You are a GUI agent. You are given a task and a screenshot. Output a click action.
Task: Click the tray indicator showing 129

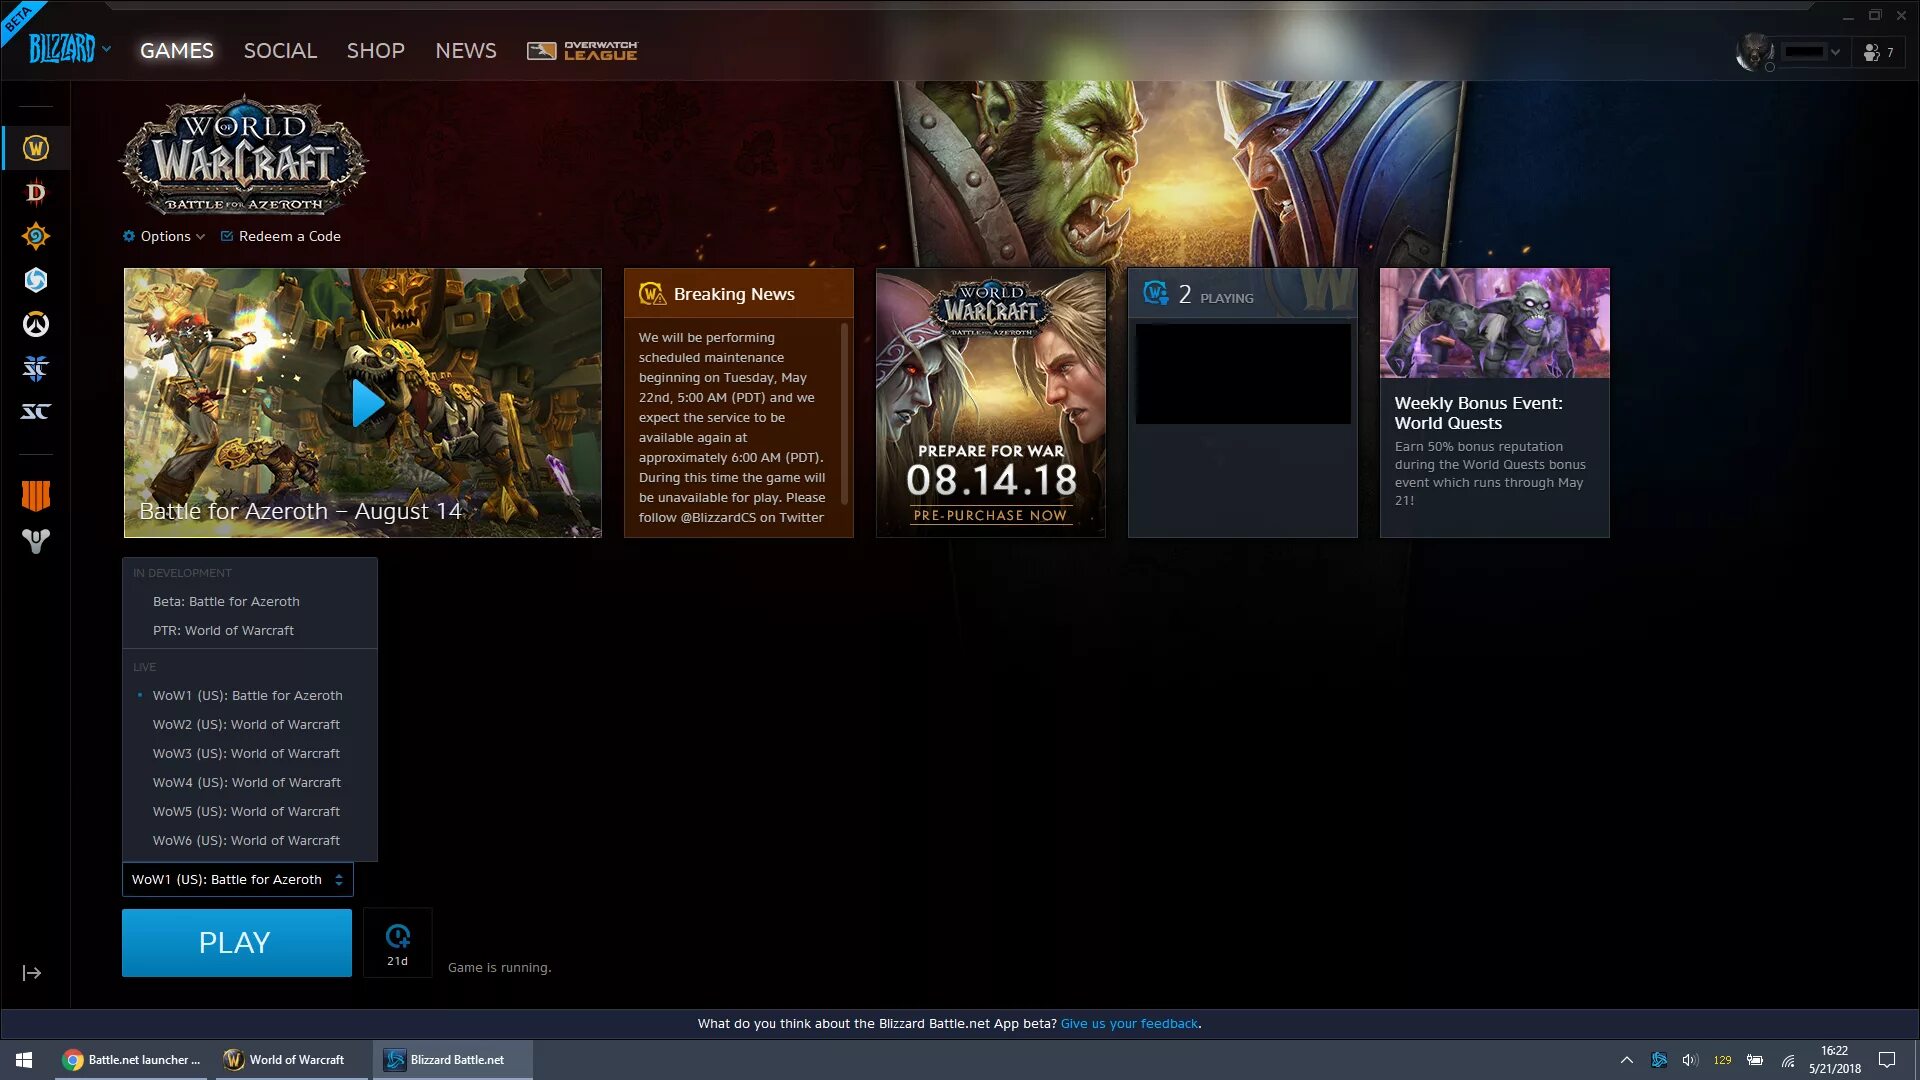(x=1722, y=1060)
